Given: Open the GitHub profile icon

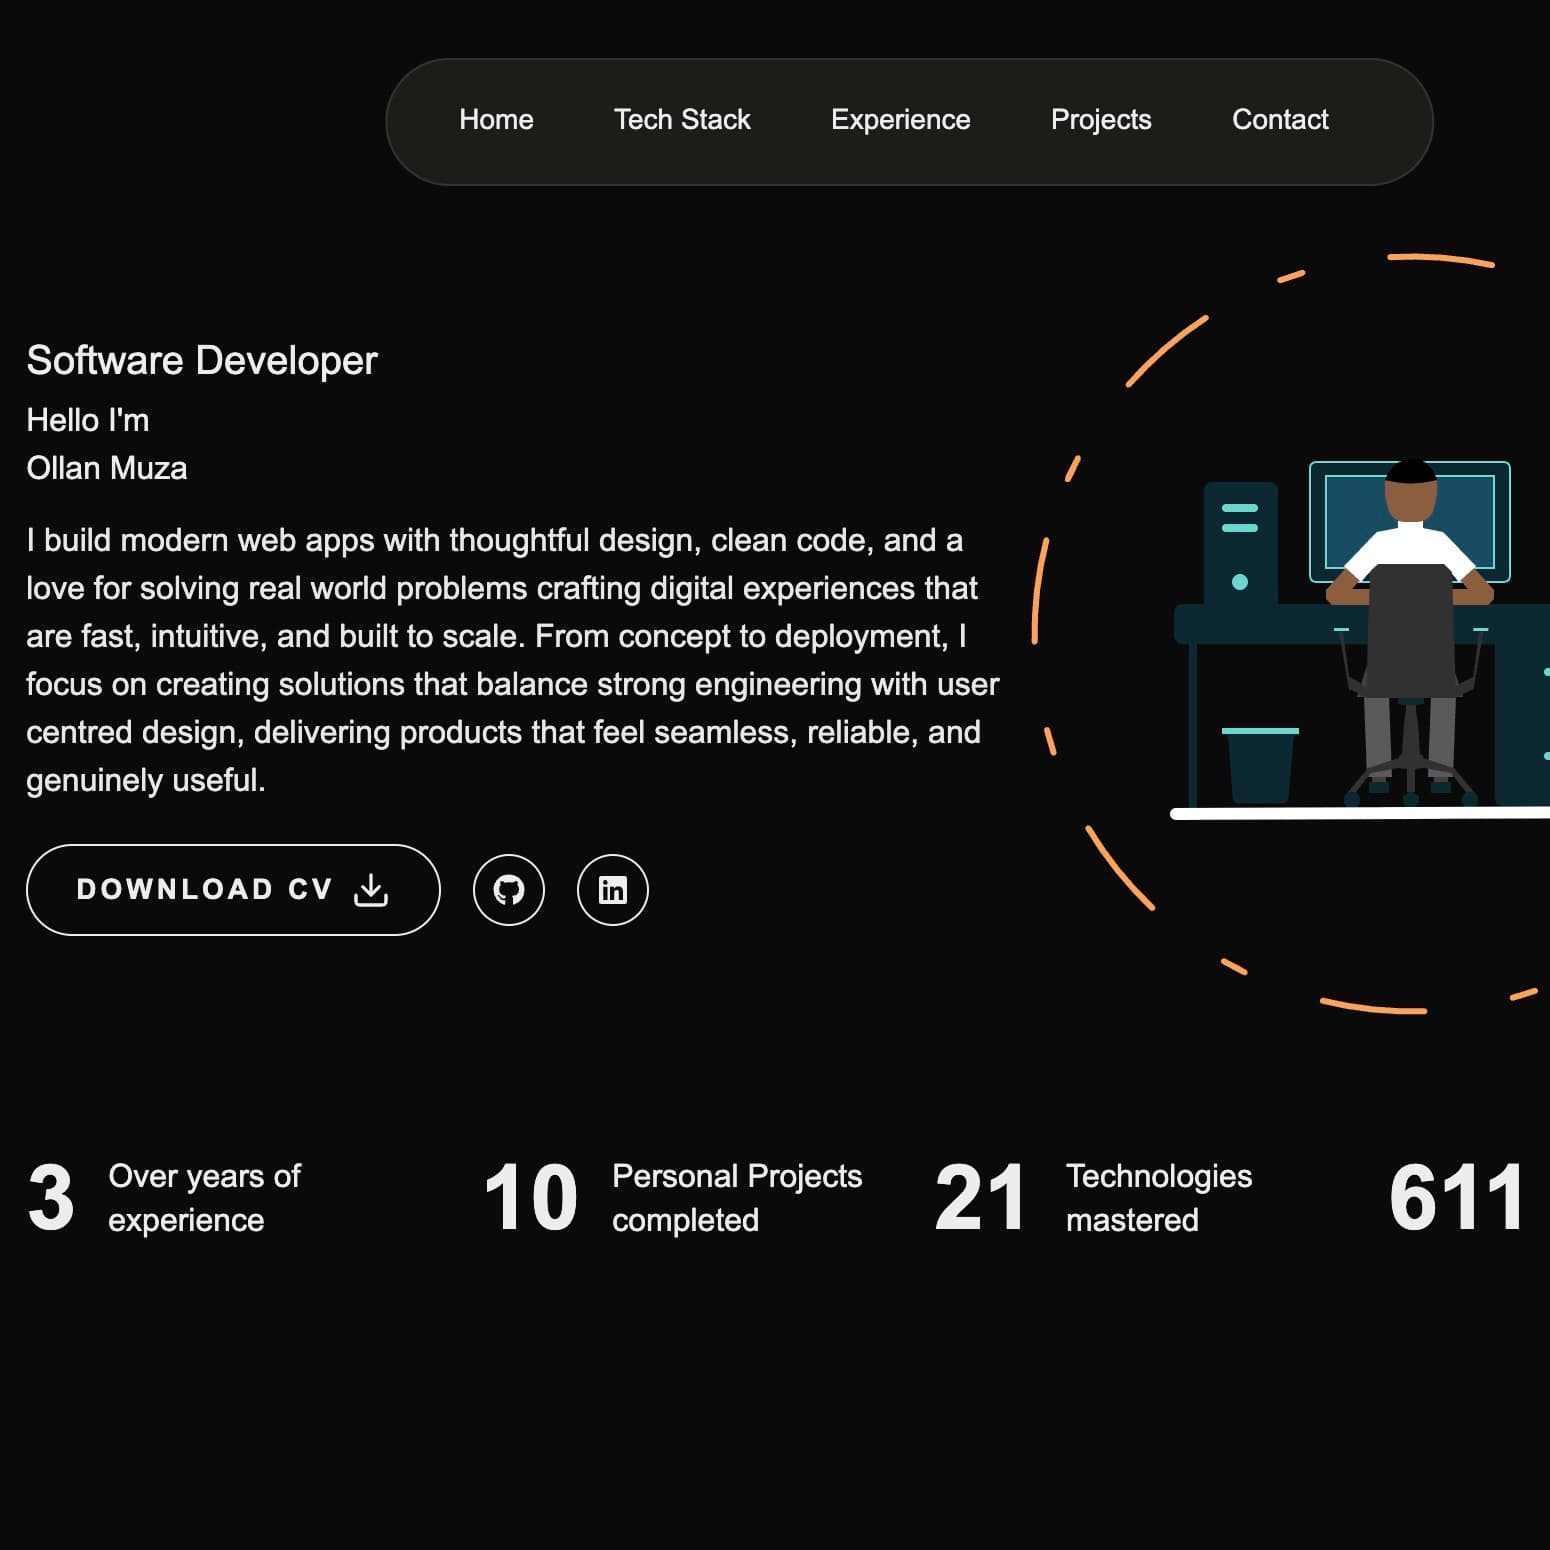Looking at the screenshot, I should [x=508, y=890].
